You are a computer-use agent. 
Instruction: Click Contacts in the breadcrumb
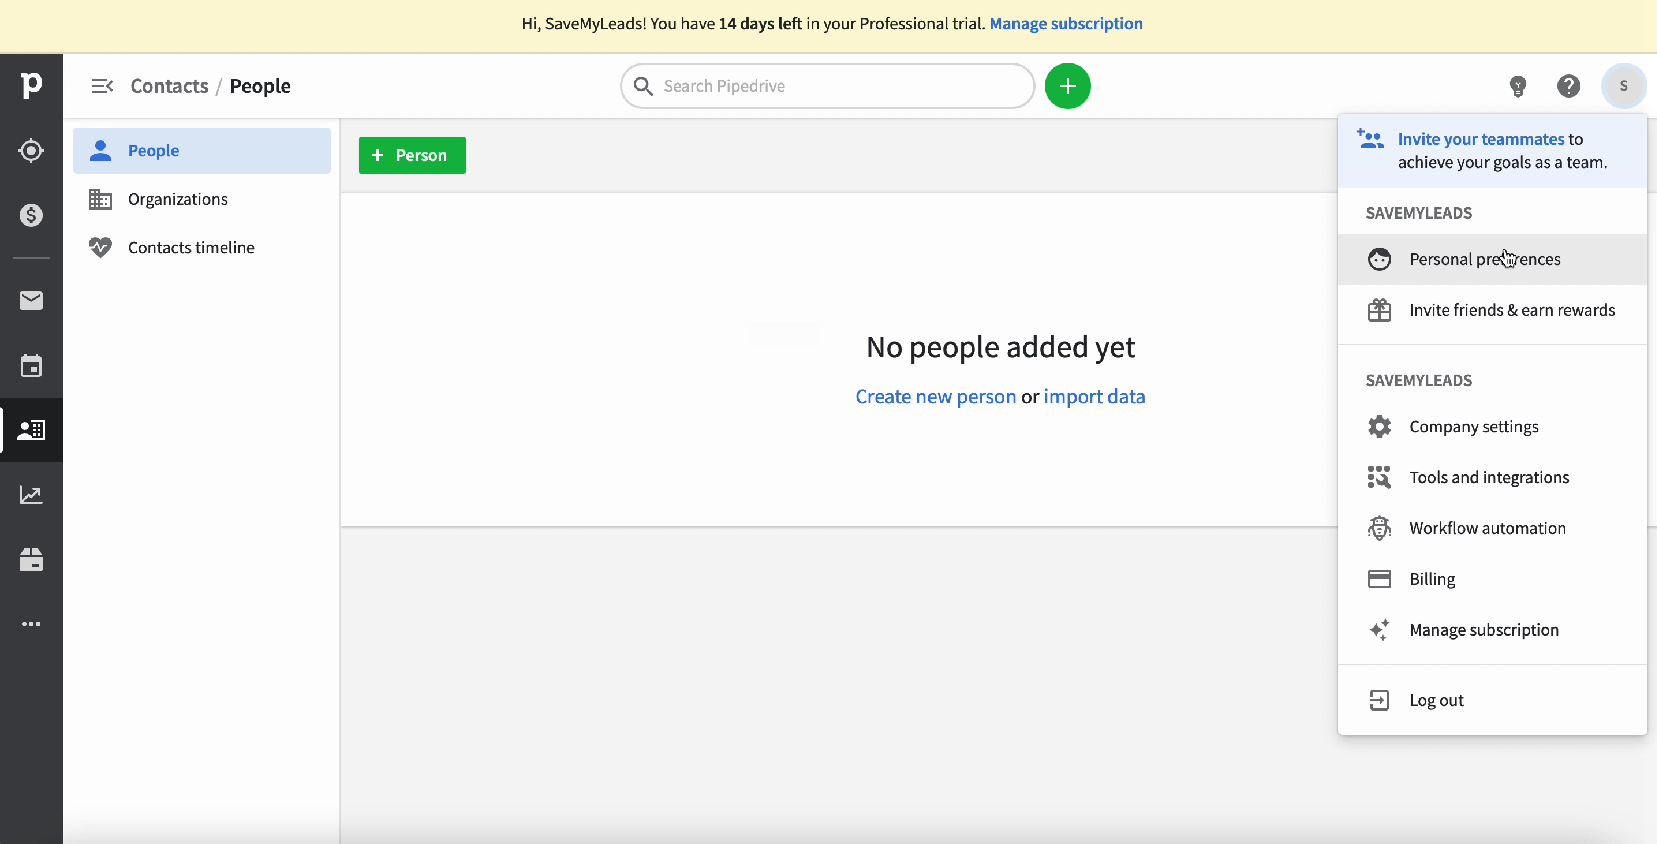[x=169, y=86]
